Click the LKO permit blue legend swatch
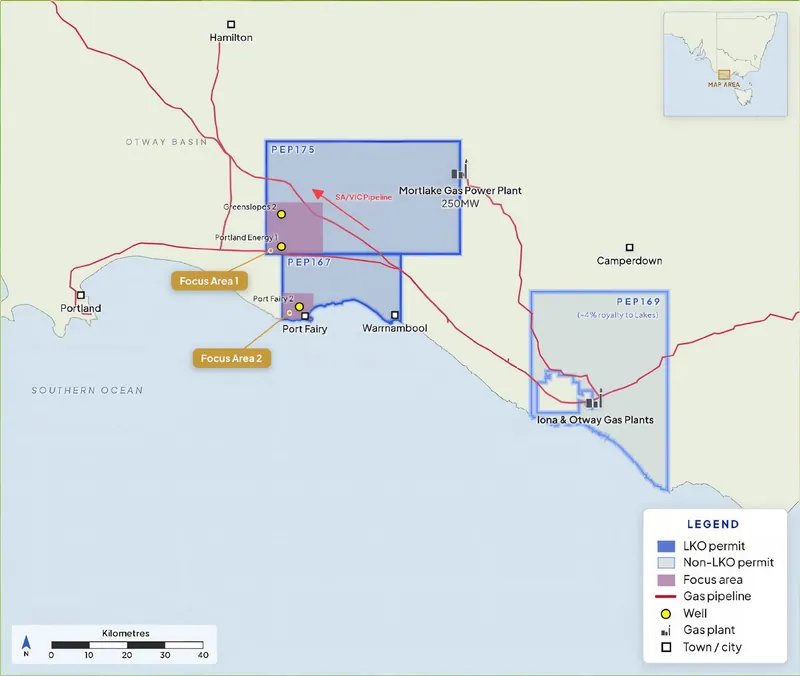Screen dimensions: 800x676 point(666,546)
